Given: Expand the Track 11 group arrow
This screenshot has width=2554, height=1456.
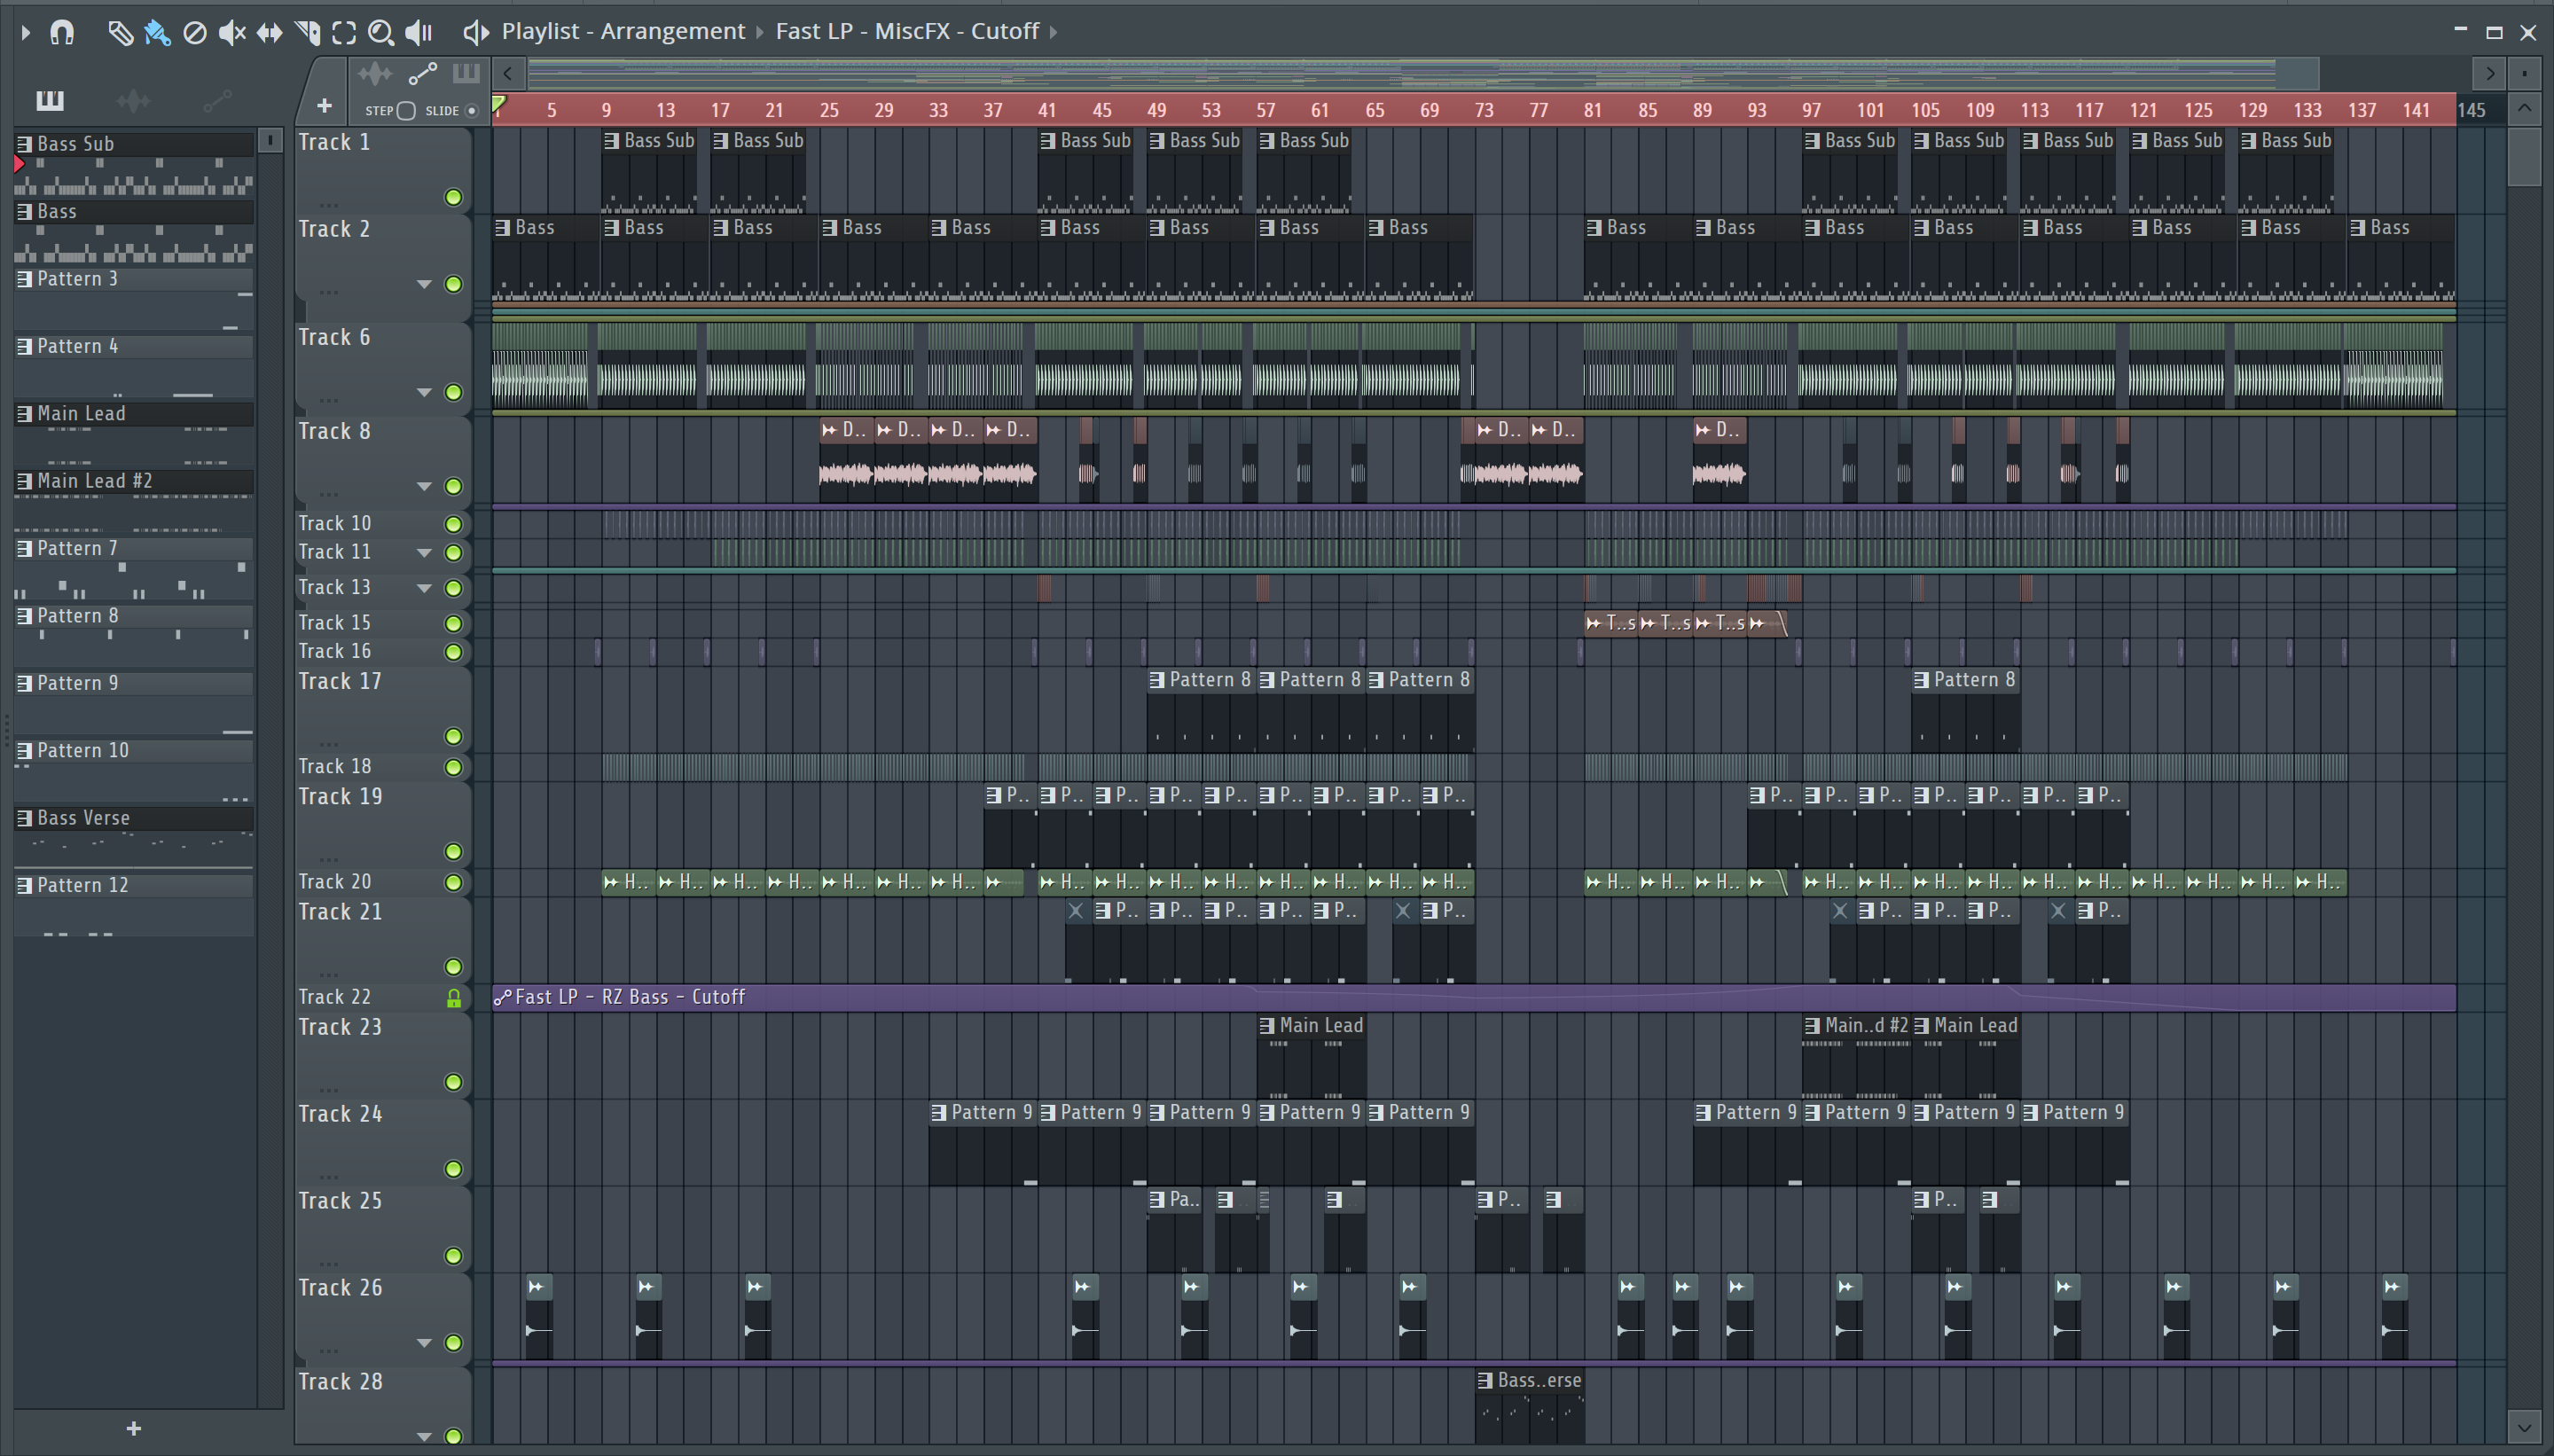Looking at the screenshot, I should (424, 553).
